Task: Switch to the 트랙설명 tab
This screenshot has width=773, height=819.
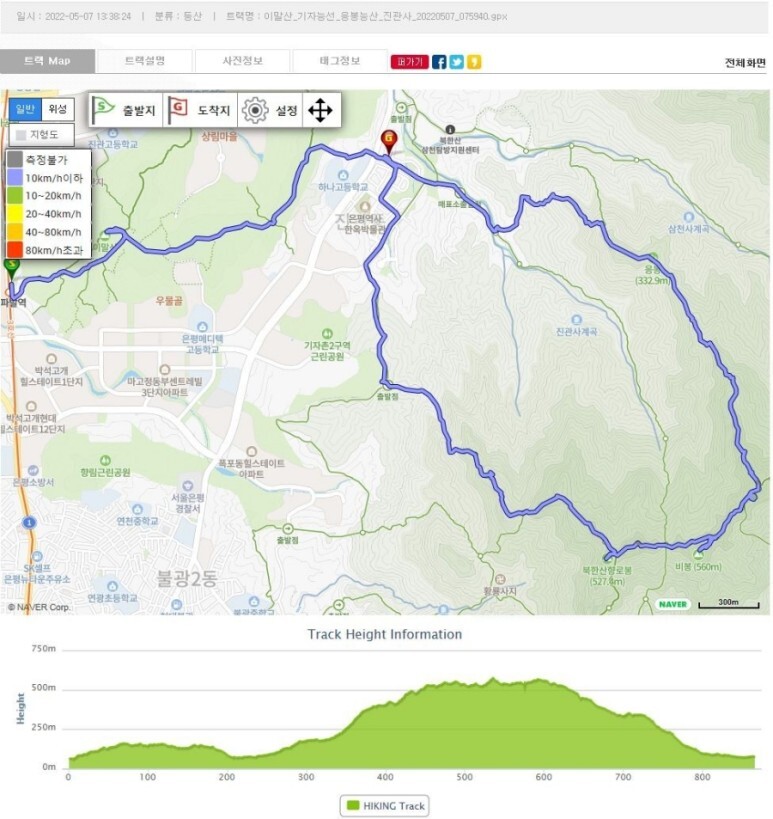Action: click(x=145, y=61)
